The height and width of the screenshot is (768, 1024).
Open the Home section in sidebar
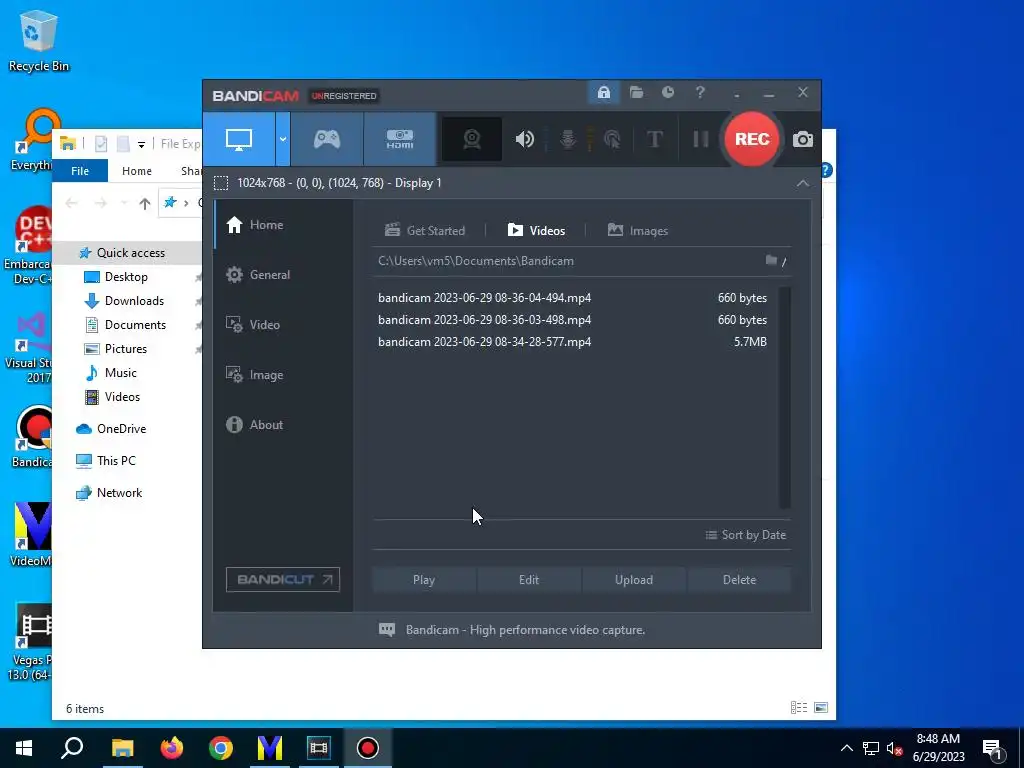point(284,225)
